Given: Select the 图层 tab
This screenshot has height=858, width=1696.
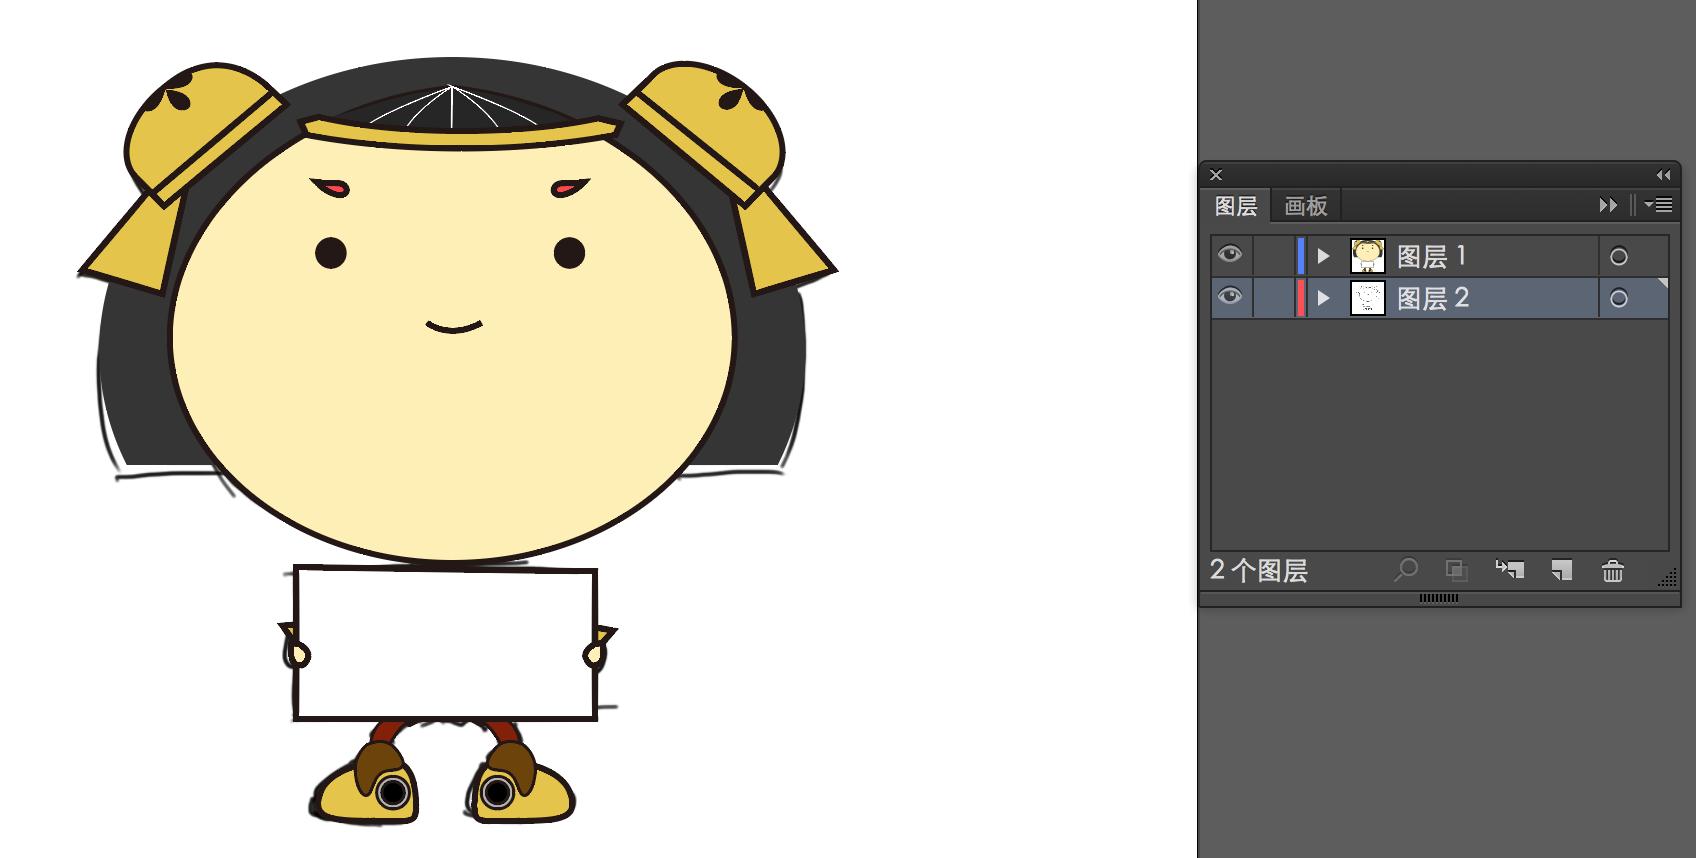Looking at the screenshot, I should tap(1235, 206).
